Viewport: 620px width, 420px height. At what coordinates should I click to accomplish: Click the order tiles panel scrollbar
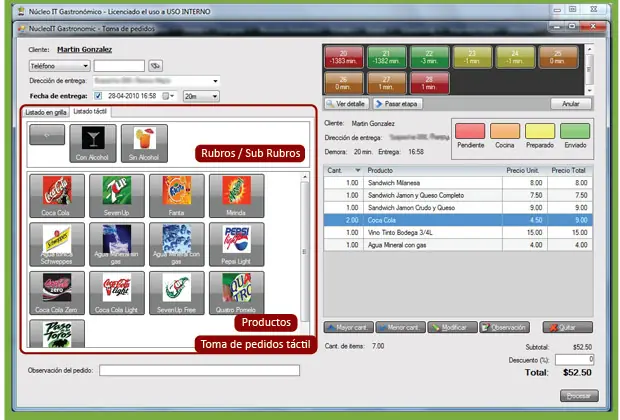(589, 70)
